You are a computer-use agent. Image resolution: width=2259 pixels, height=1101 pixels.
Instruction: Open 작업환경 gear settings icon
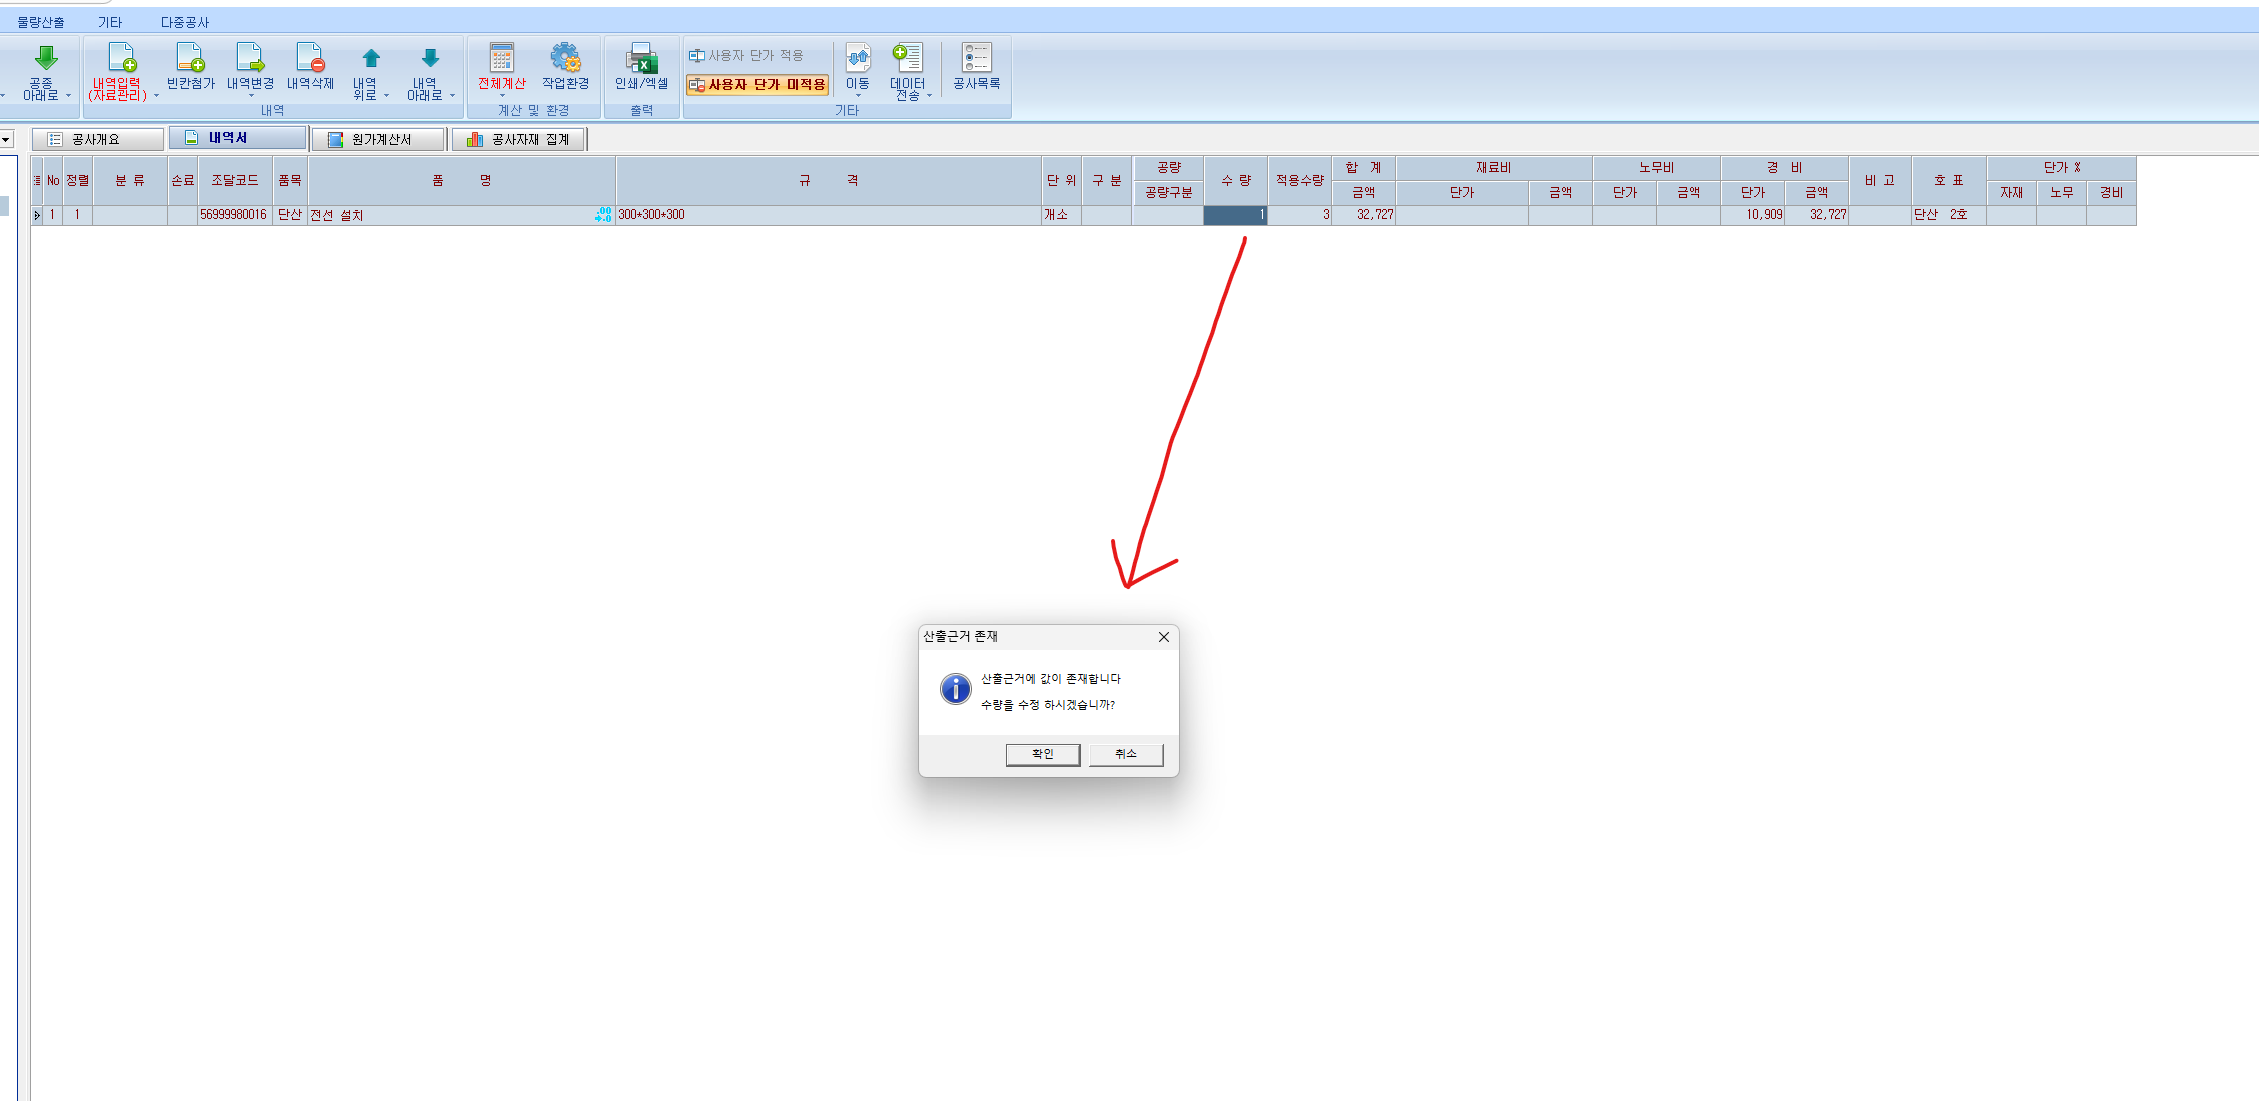(x=565, y=58)
